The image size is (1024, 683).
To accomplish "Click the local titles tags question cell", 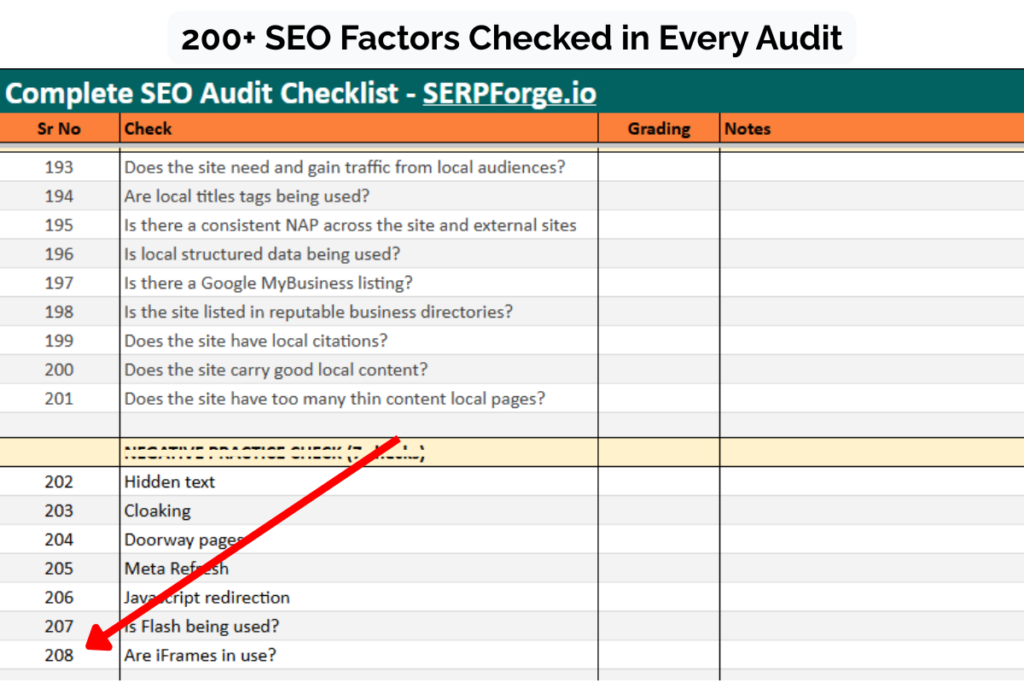I will tap(250, 196).
